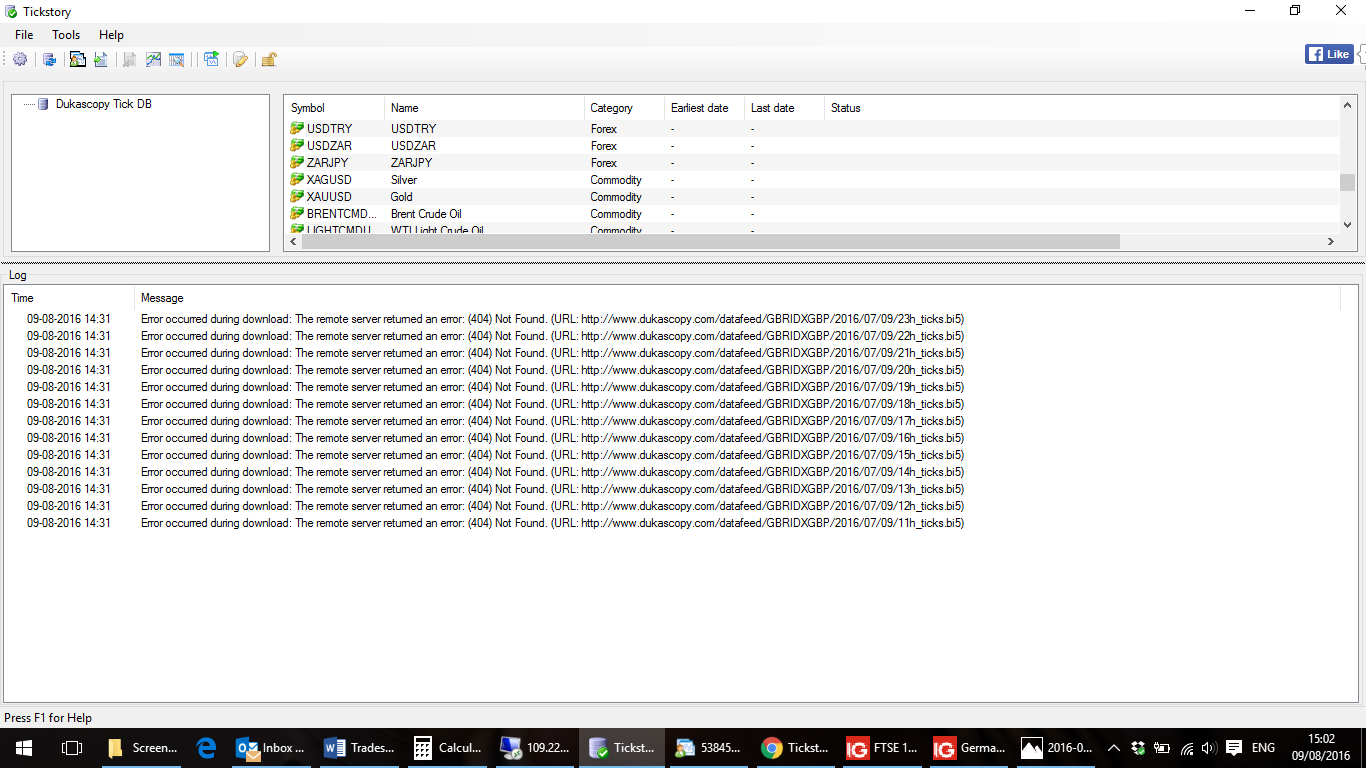This screenshot has height=768, width=1366.
Task: Click the symbol list scroll-up arrow
Action: [x=1347, y=105]
